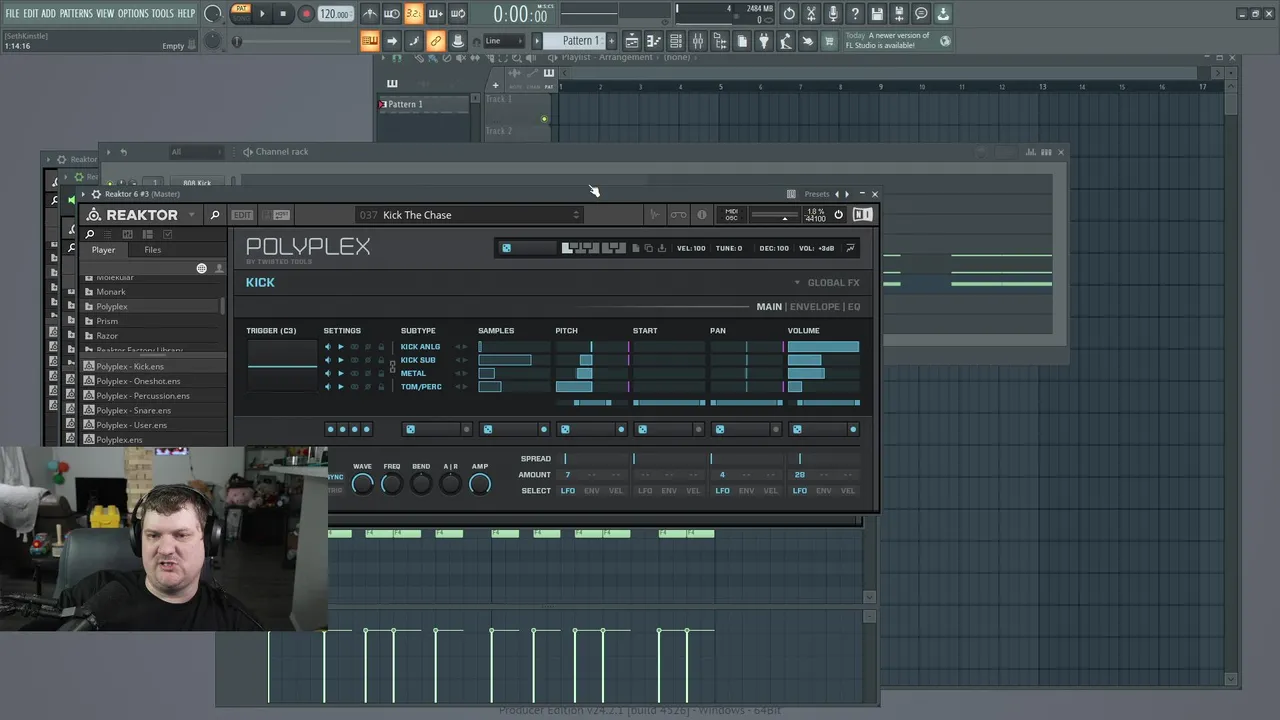Open the OPTIONS menu
The image size is (1280, 720).
133,14
